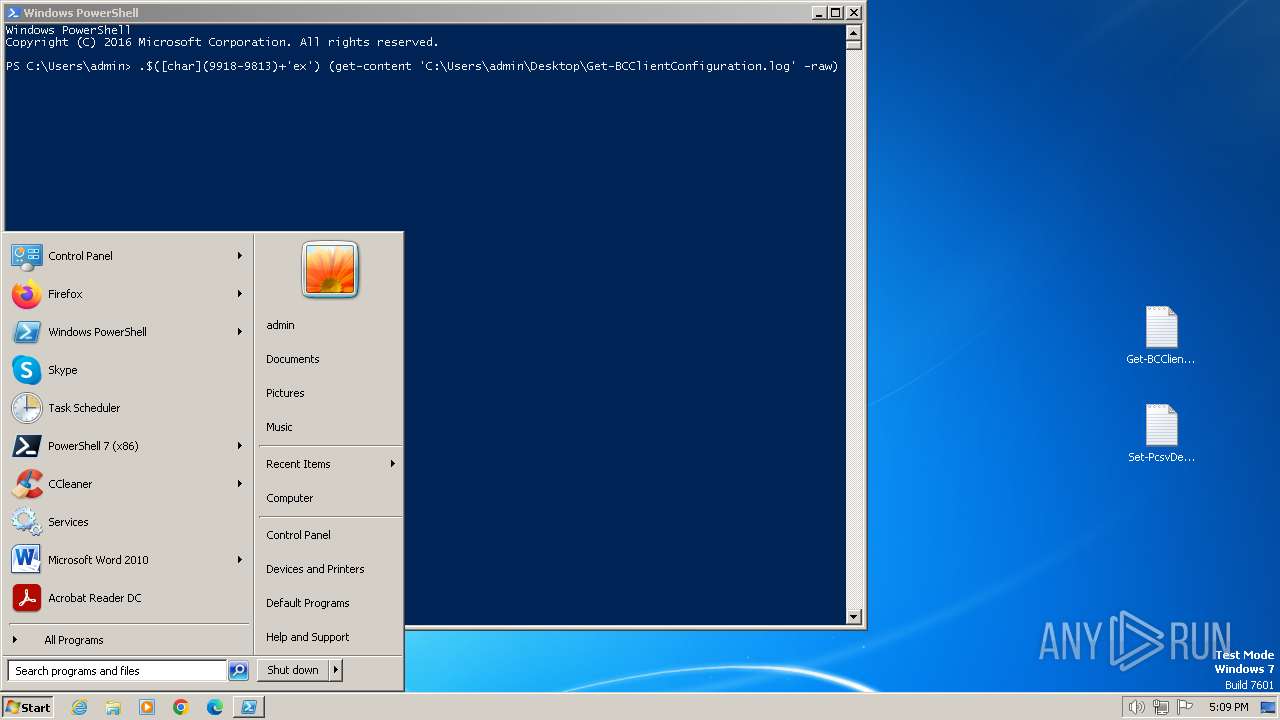Viewport: 1280px width, 720px height.
Task: Click the search magnifier button
Action: tap(238, 671)
